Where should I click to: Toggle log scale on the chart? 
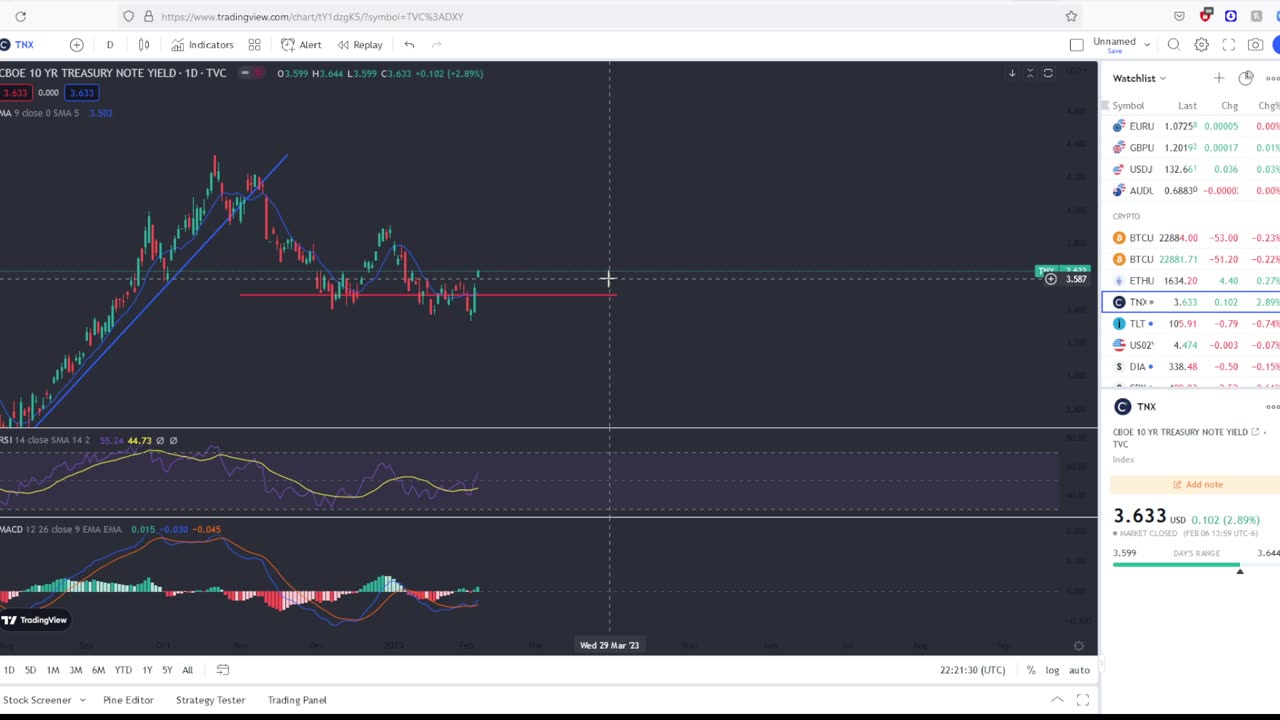[1052, 670]
